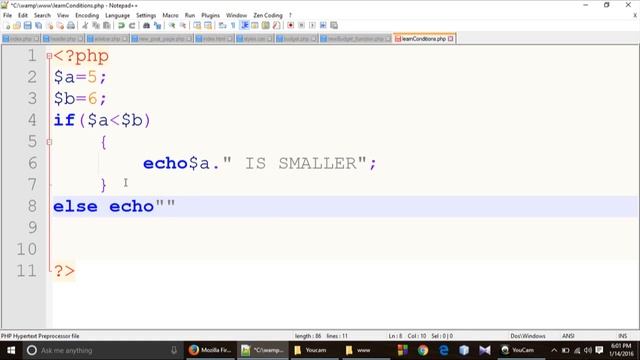Open the Search menu
Image resolution: width=640 pixels, height=360 pixels.
42,16
